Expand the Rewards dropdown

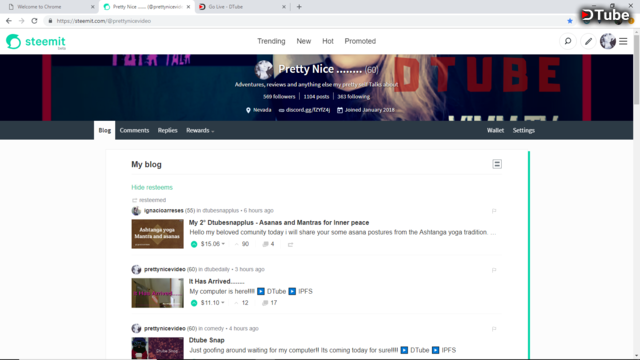tap(200, 130)
